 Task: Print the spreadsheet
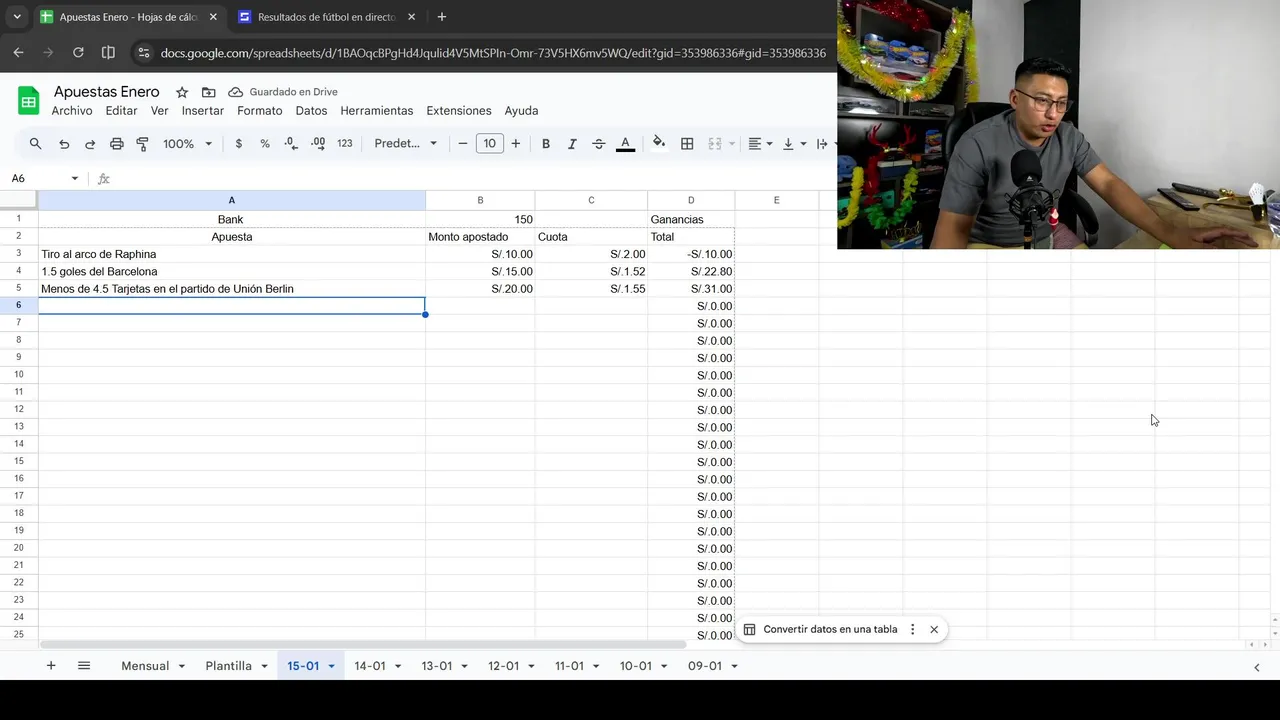click(116, 144)
